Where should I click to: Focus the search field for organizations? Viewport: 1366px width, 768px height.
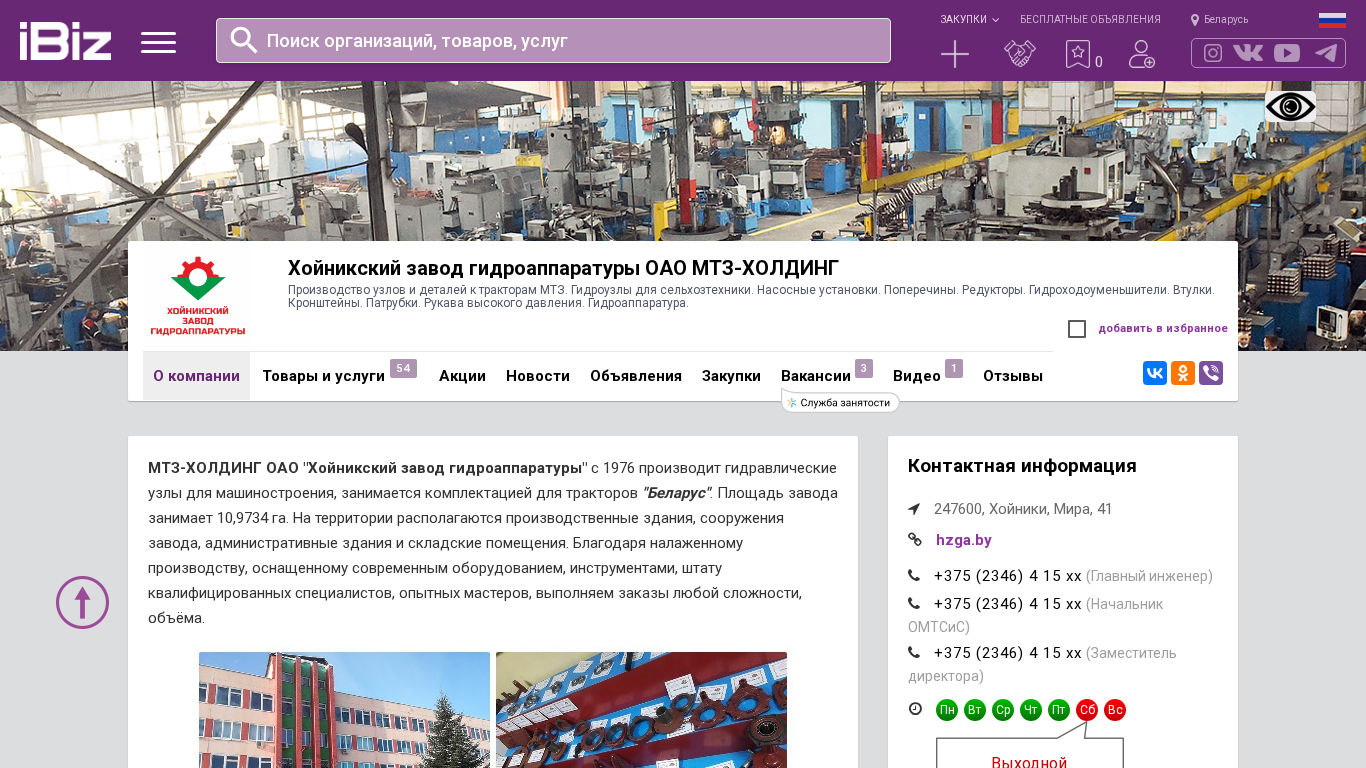pos(553,40)
